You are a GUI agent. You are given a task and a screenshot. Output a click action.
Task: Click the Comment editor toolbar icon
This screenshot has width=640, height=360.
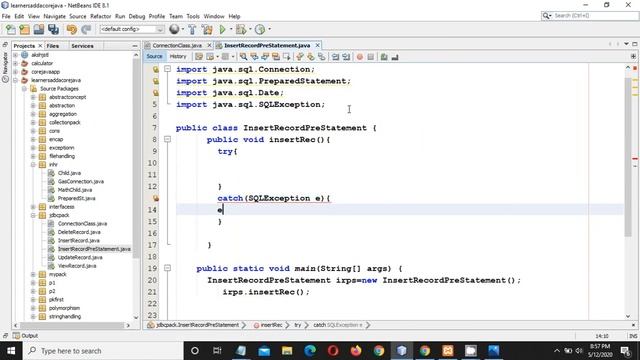click(384, 57)
